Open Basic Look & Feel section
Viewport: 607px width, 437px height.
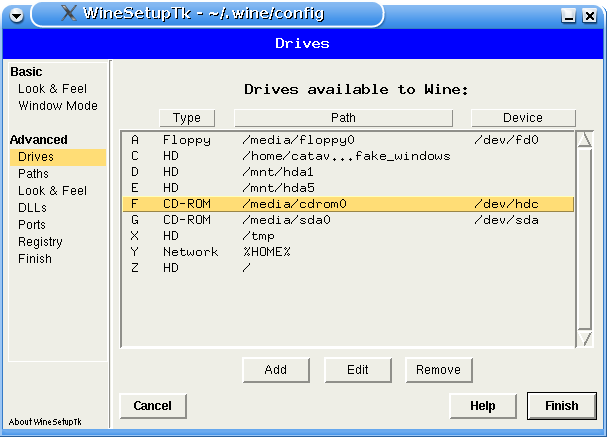coord(52,89)
